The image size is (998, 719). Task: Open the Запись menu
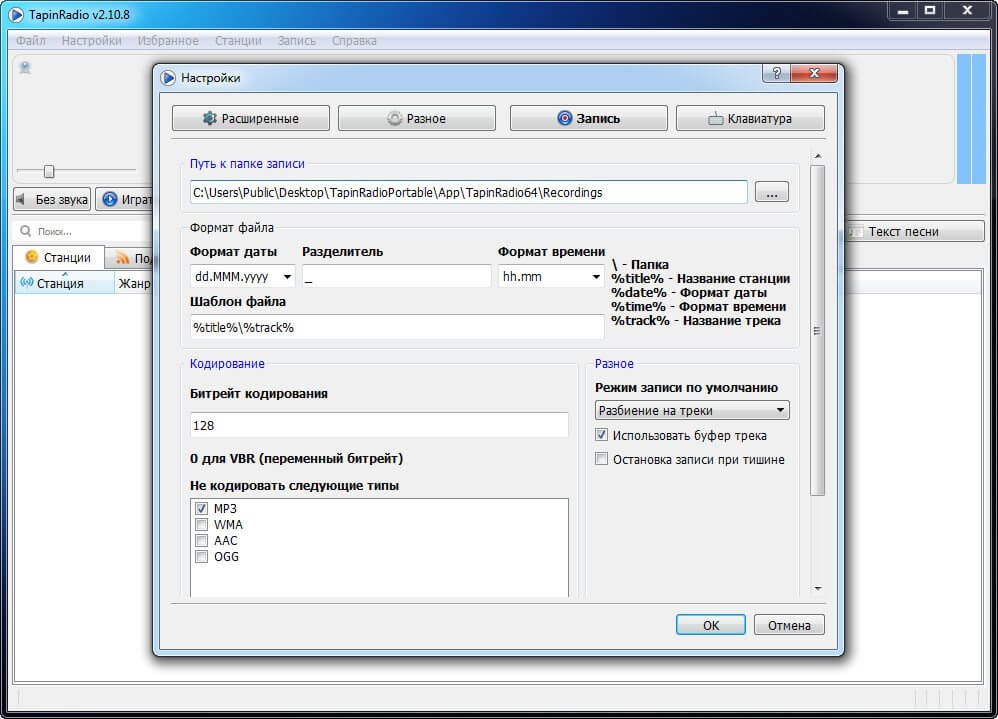[297, 41]
